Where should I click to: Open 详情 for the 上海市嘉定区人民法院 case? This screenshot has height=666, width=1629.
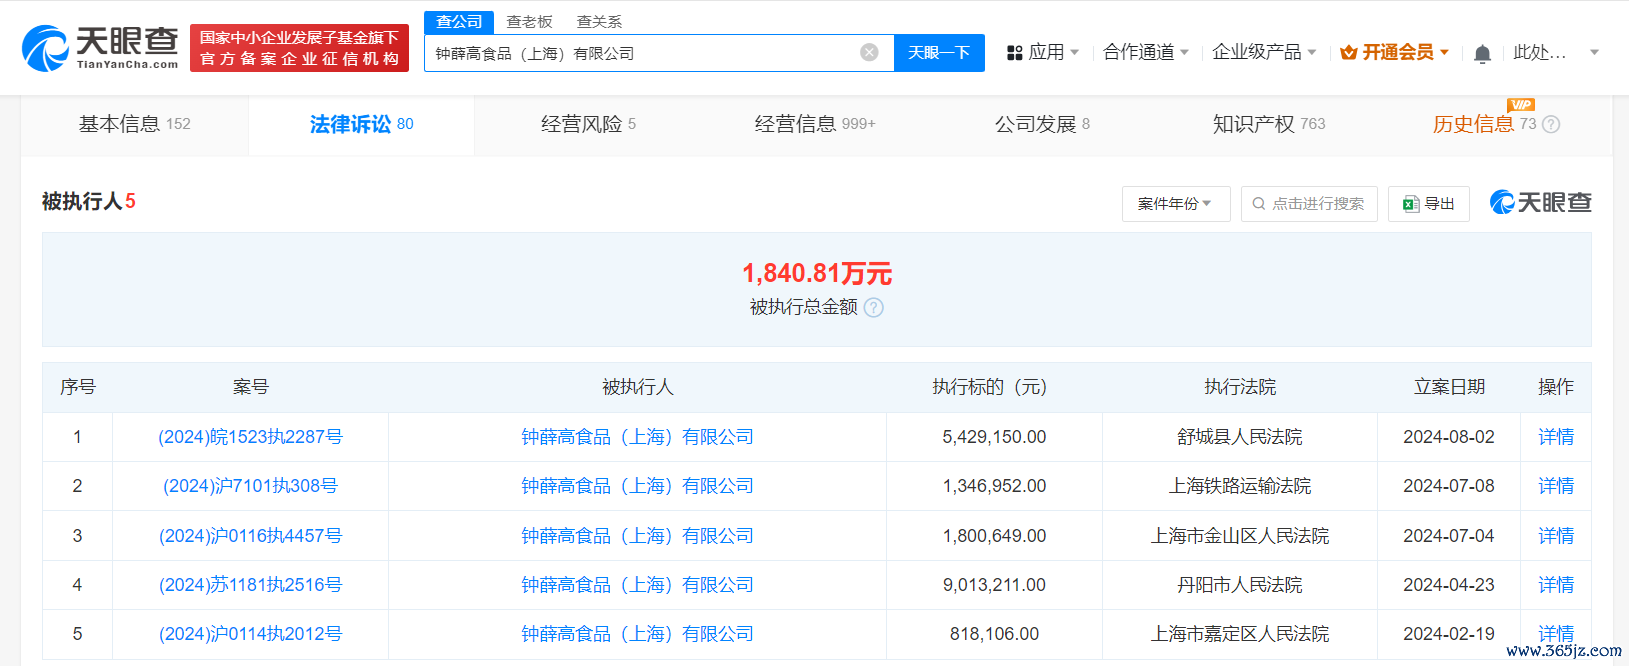(x=1556, y=634)
